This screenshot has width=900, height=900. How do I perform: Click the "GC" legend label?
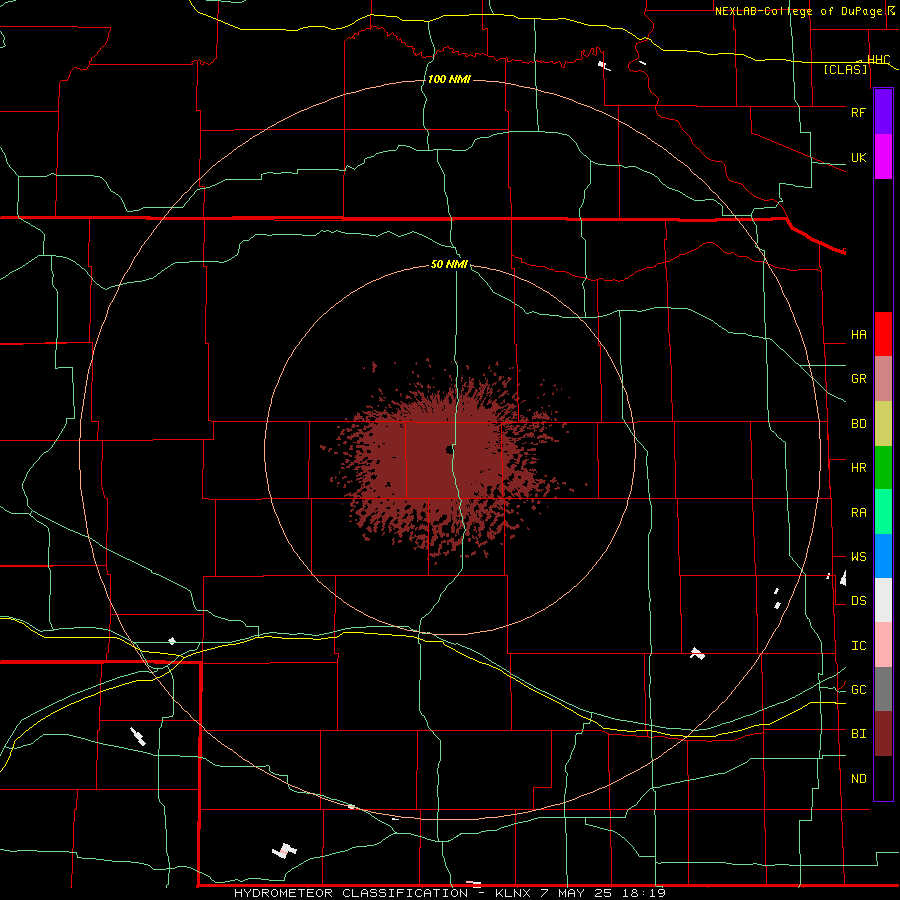pyautogui.click(x=858, y=690)
